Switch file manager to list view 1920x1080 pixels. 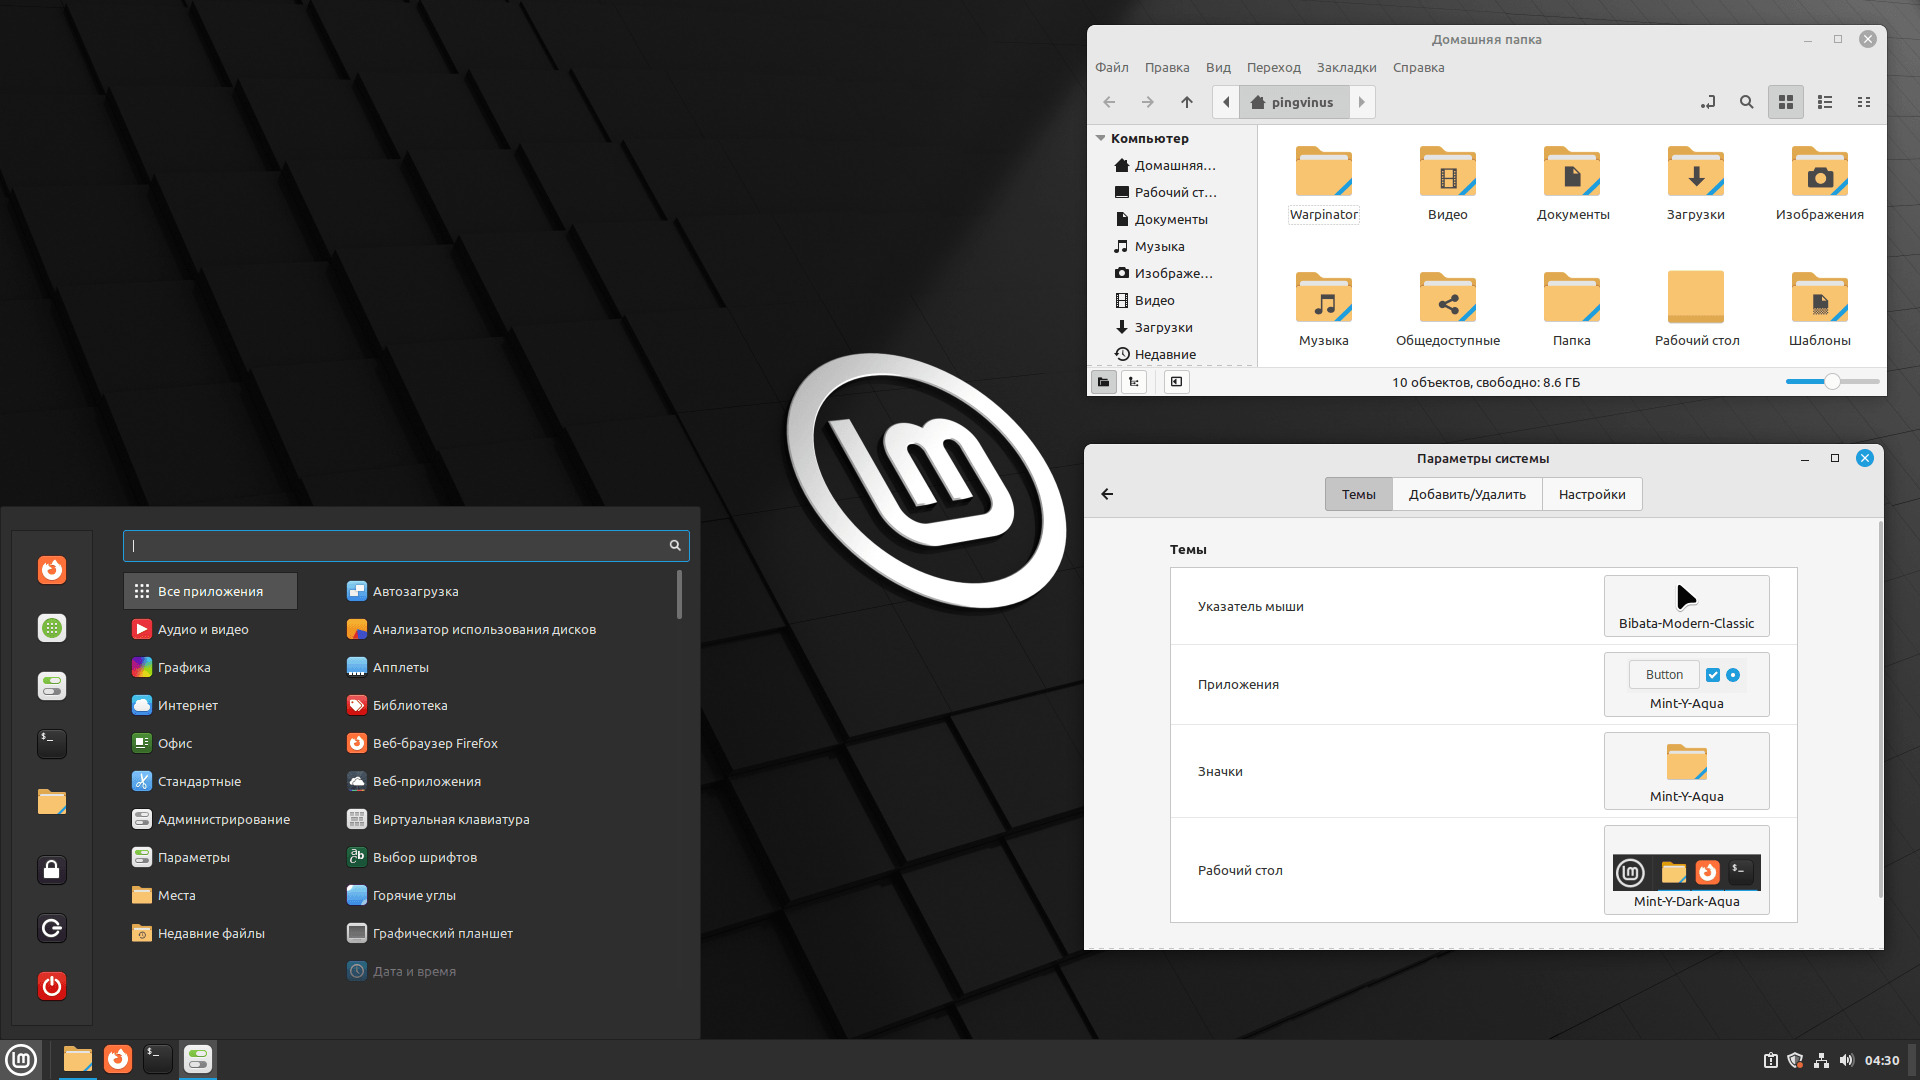(1825, 102)
